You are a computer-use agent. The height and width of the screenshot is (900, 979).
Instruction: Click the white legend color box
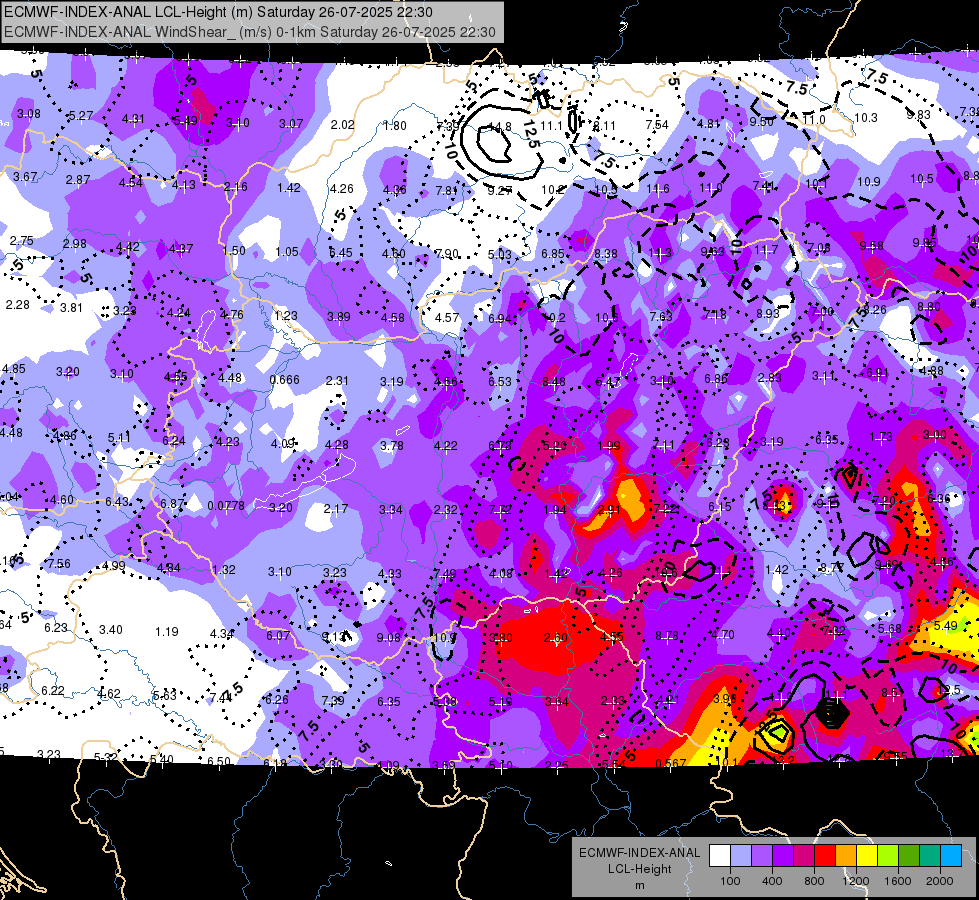click(x=720, y=855)
